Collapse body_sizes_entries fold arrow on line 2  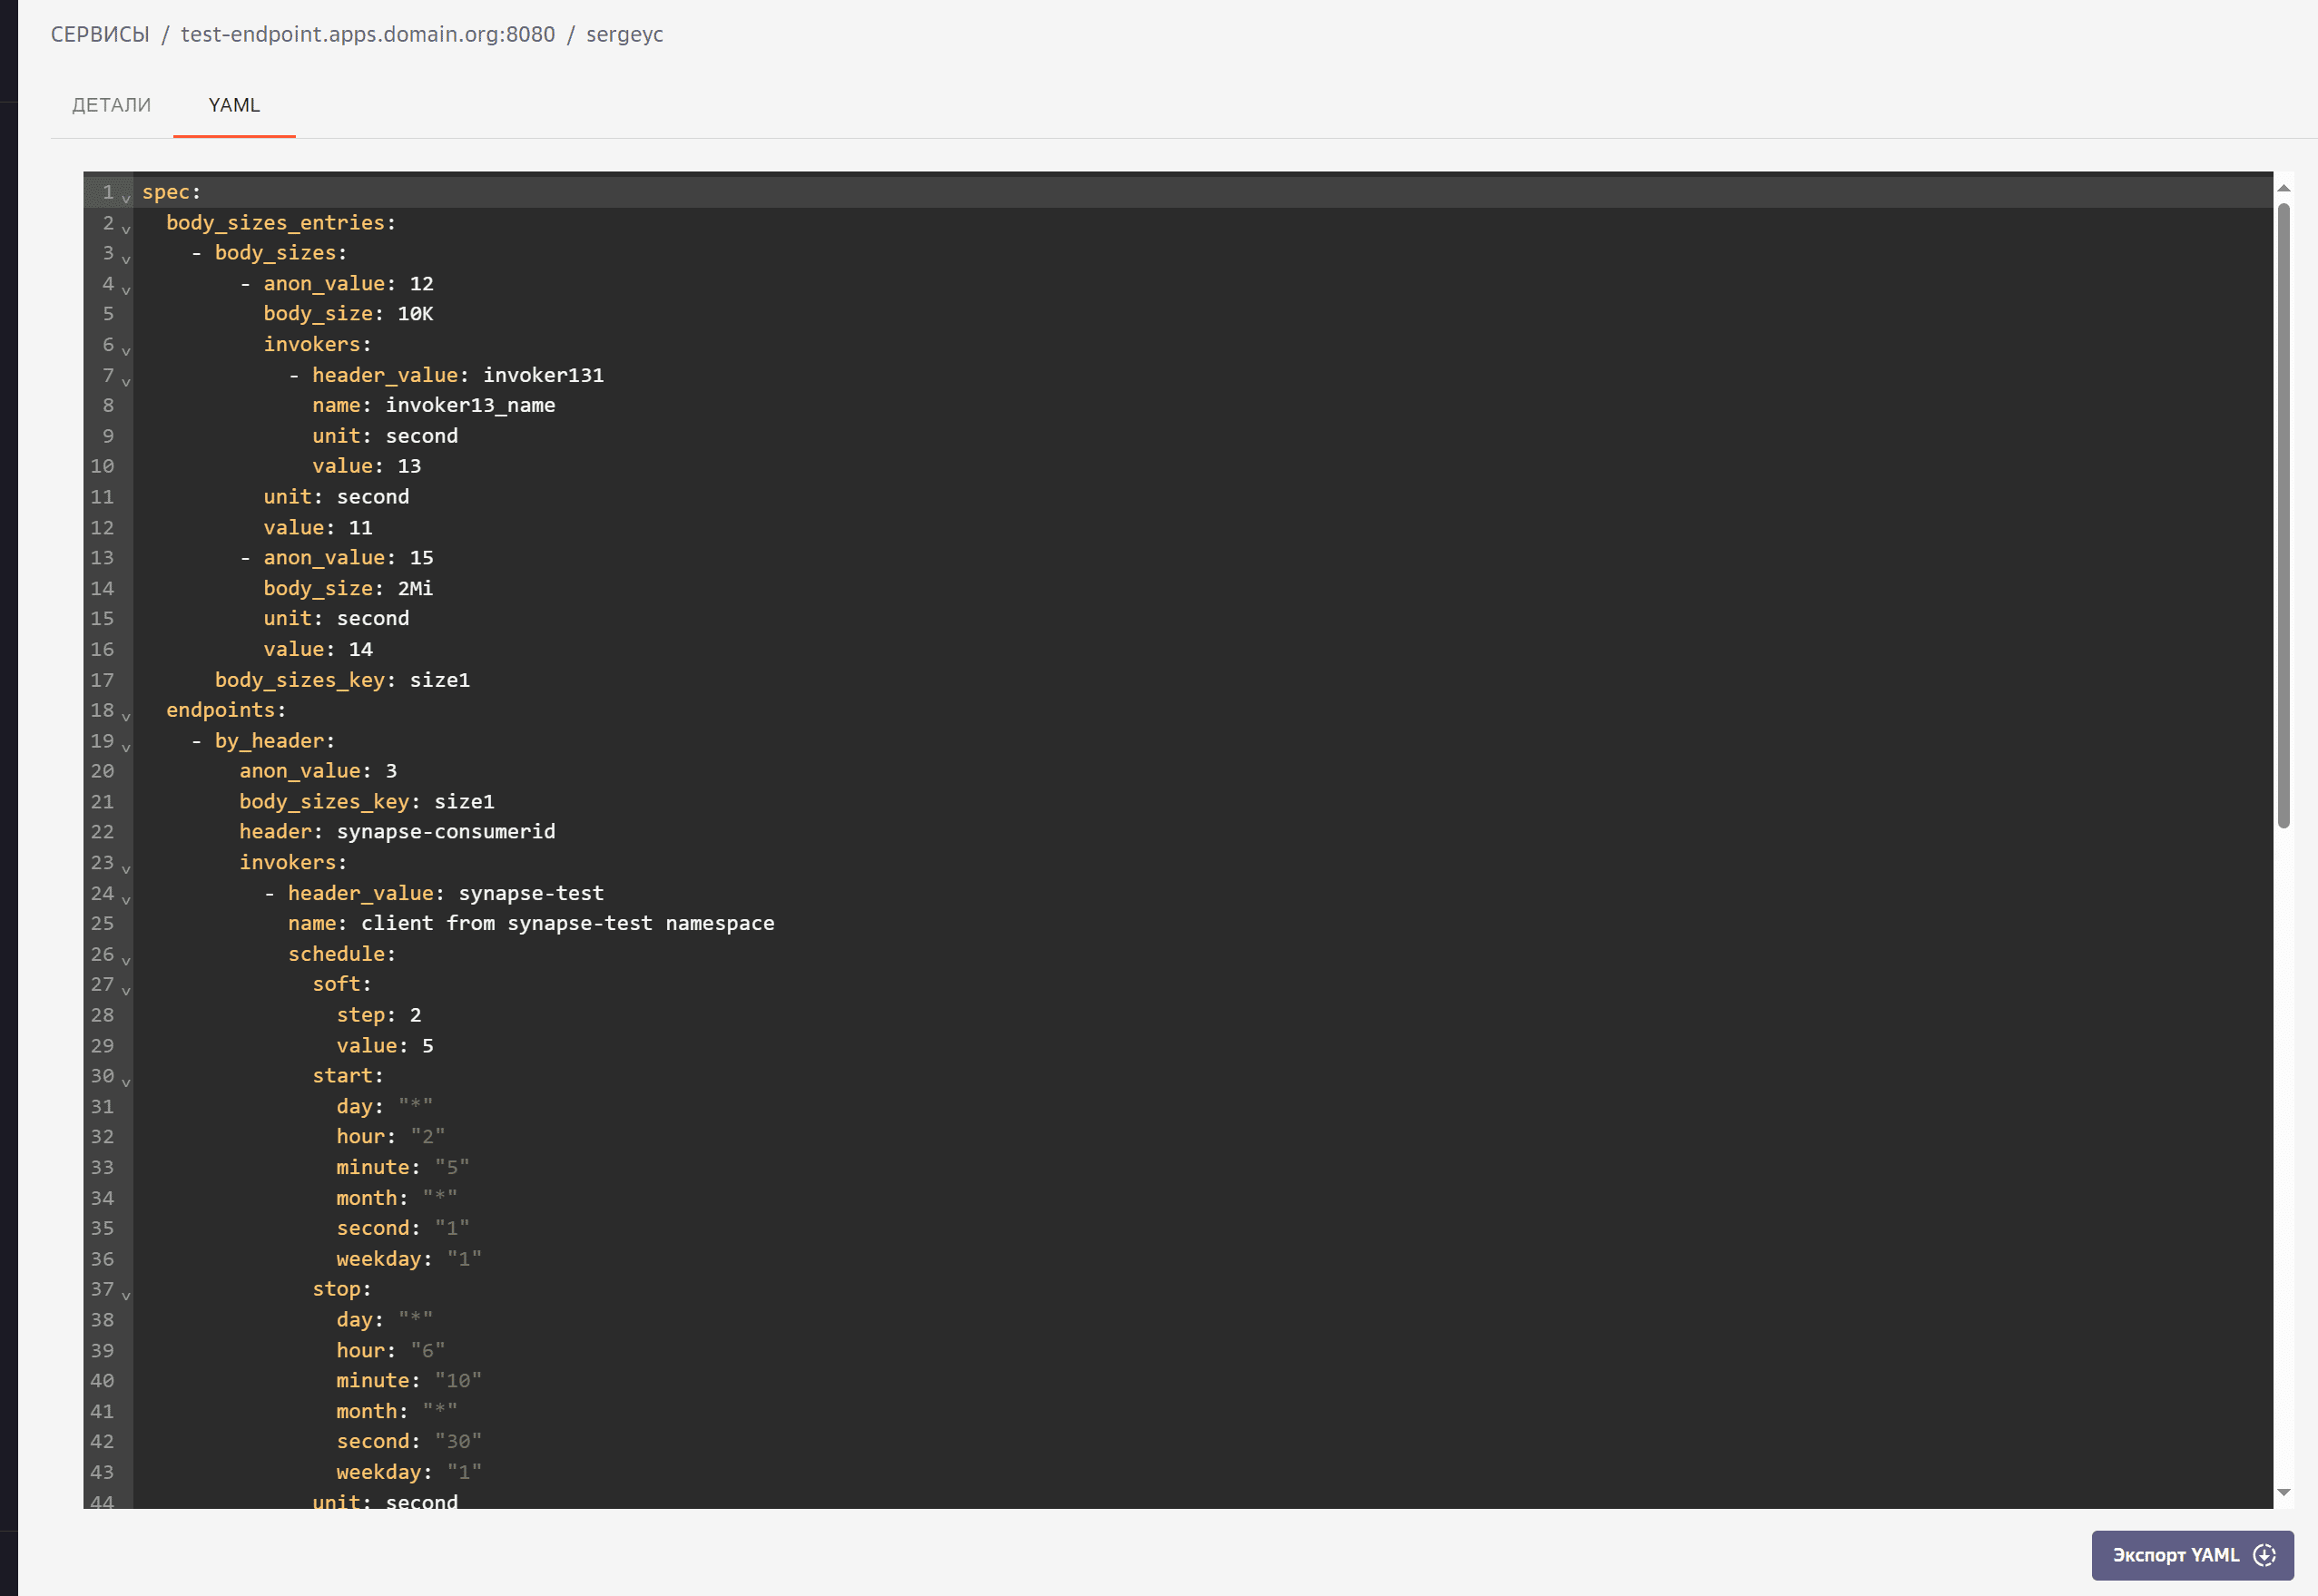(126, 229)
